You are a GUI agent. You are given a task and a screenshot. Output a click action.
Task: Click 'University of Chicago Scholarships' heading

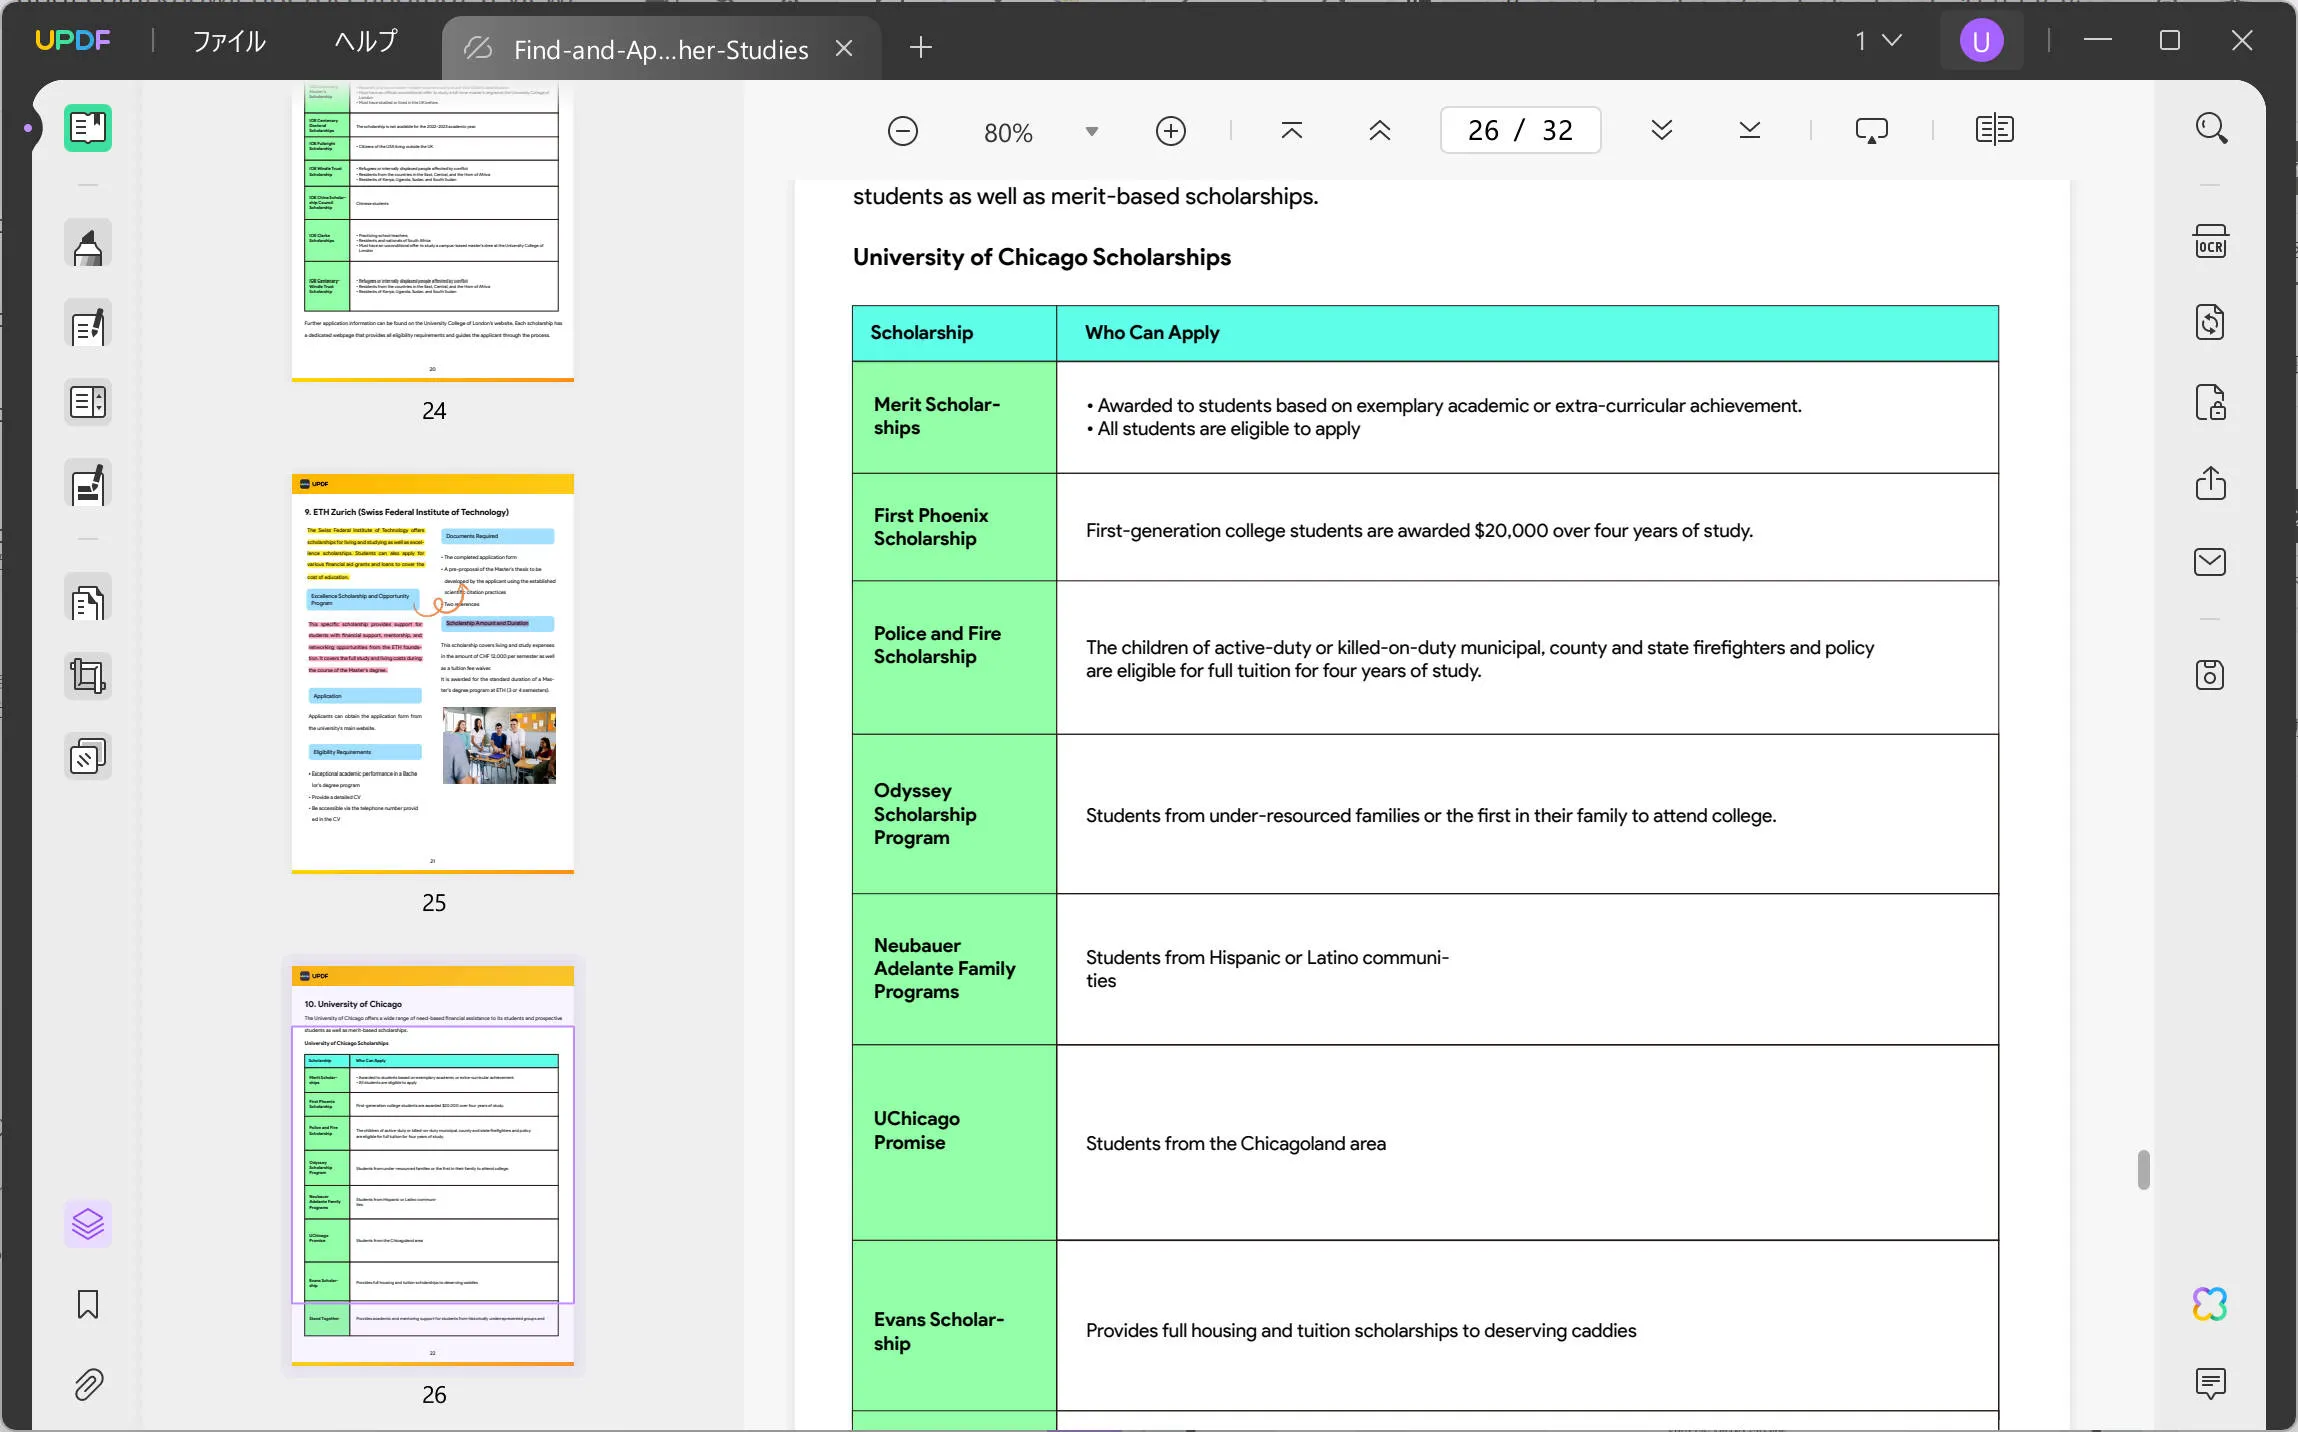[x=1041, y=257]
